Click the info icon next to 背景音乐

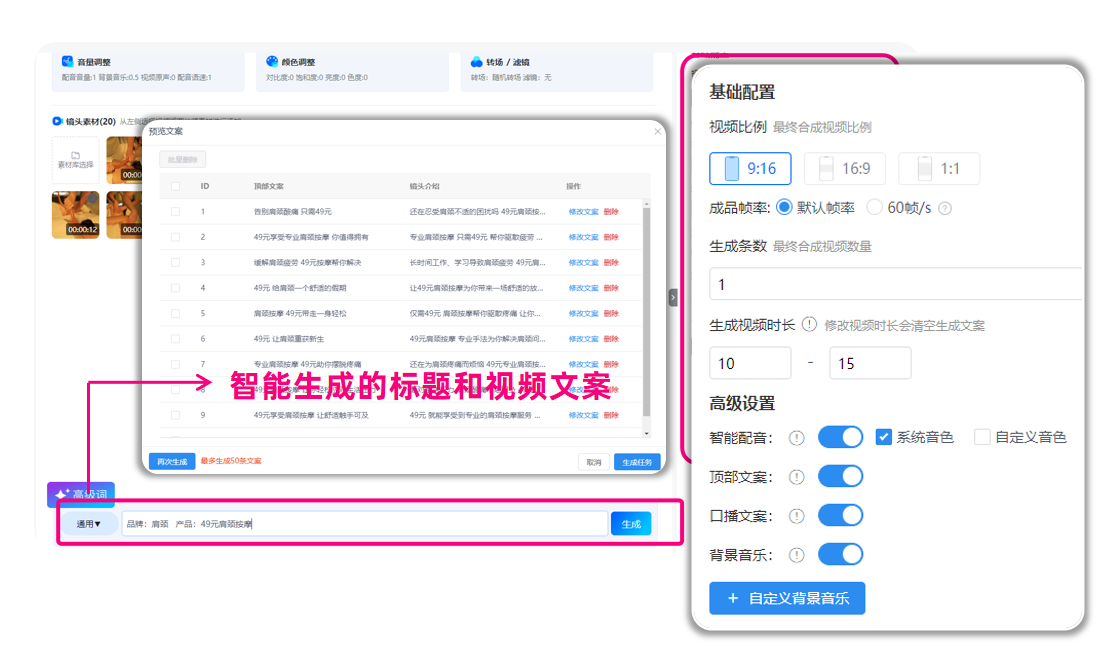796,555
